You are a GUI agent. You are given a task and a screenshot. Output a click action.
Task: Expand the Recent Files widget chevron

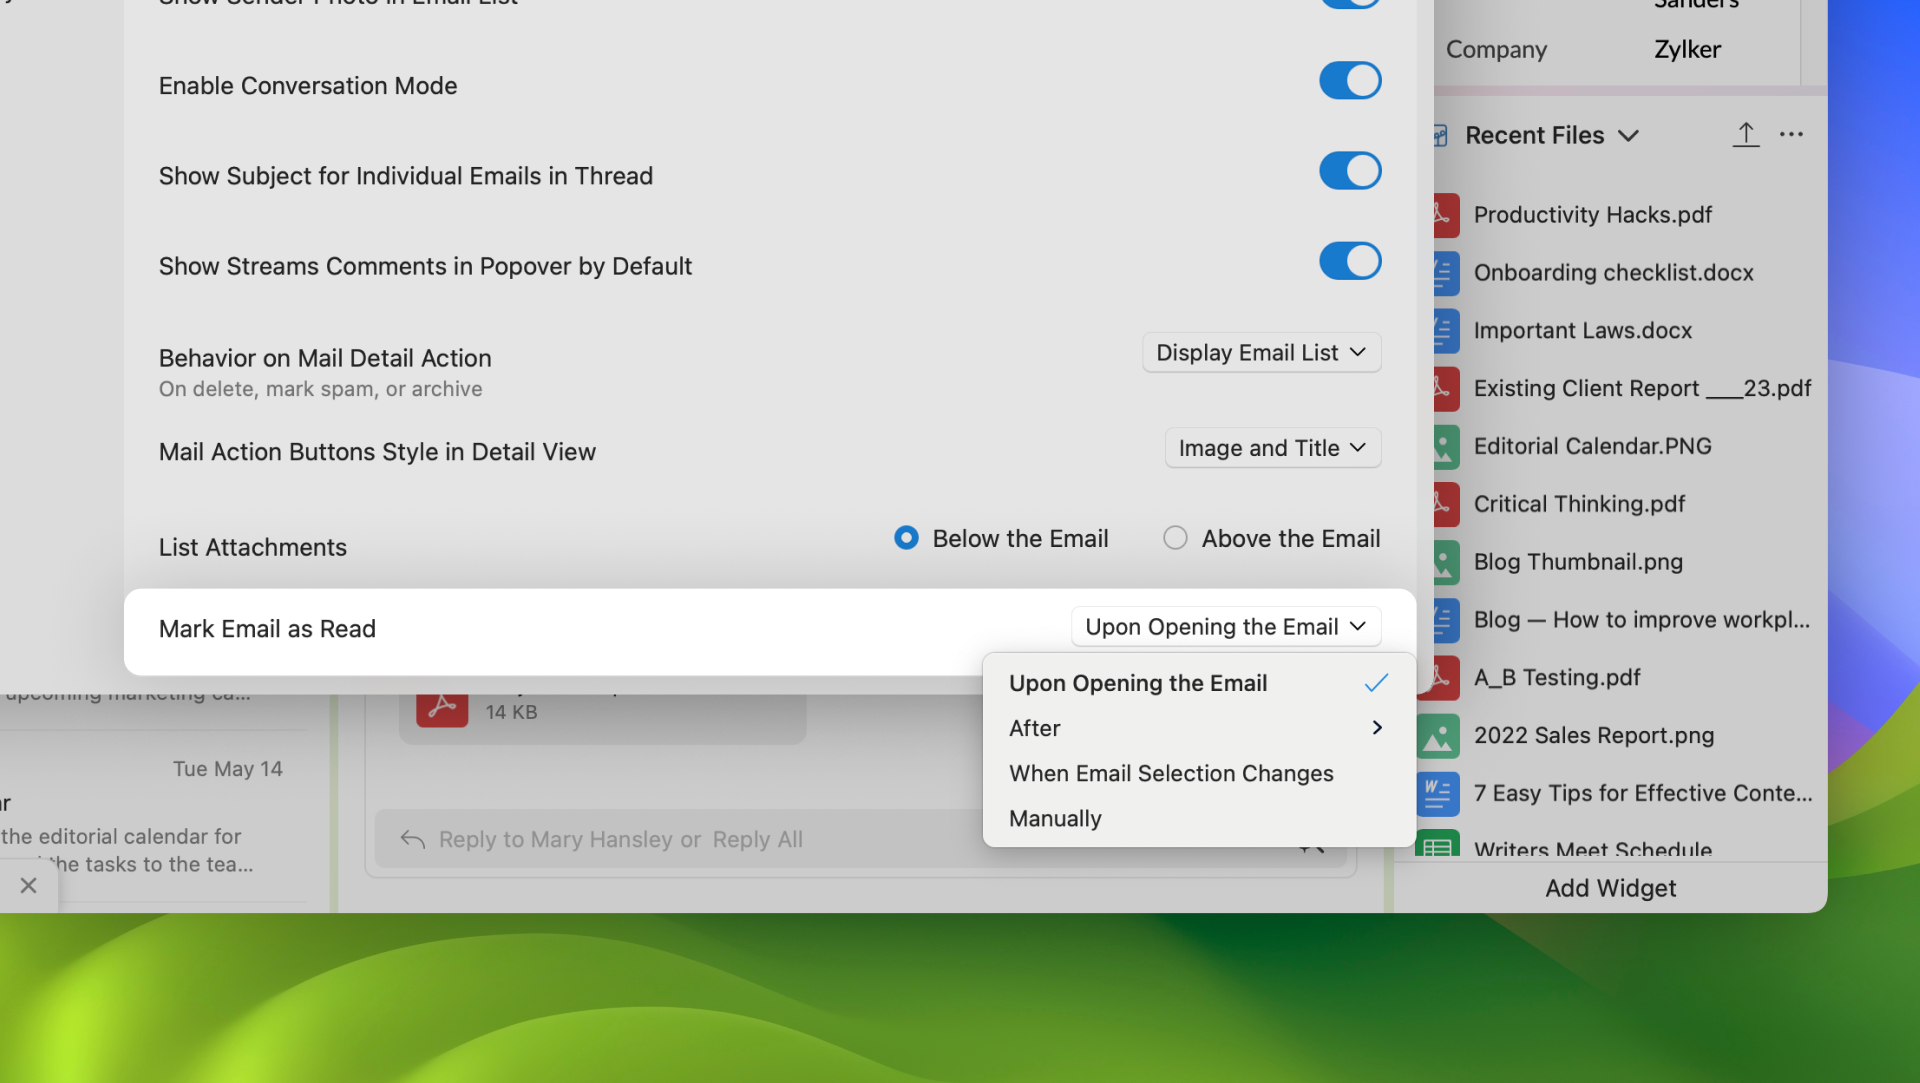(1628, 136)
